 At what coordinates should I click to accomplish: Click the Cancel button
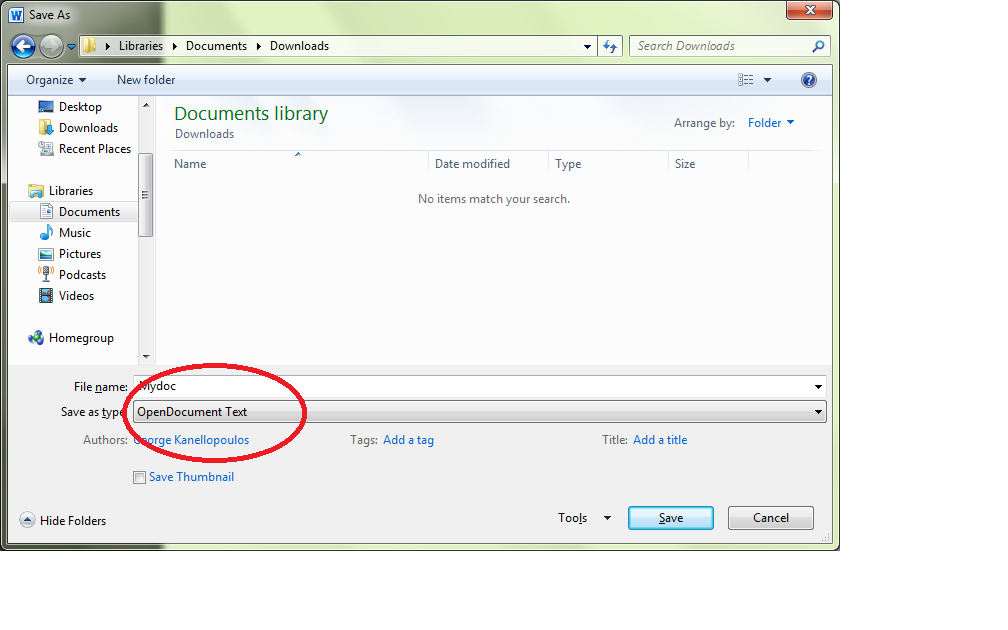(770, 518)
